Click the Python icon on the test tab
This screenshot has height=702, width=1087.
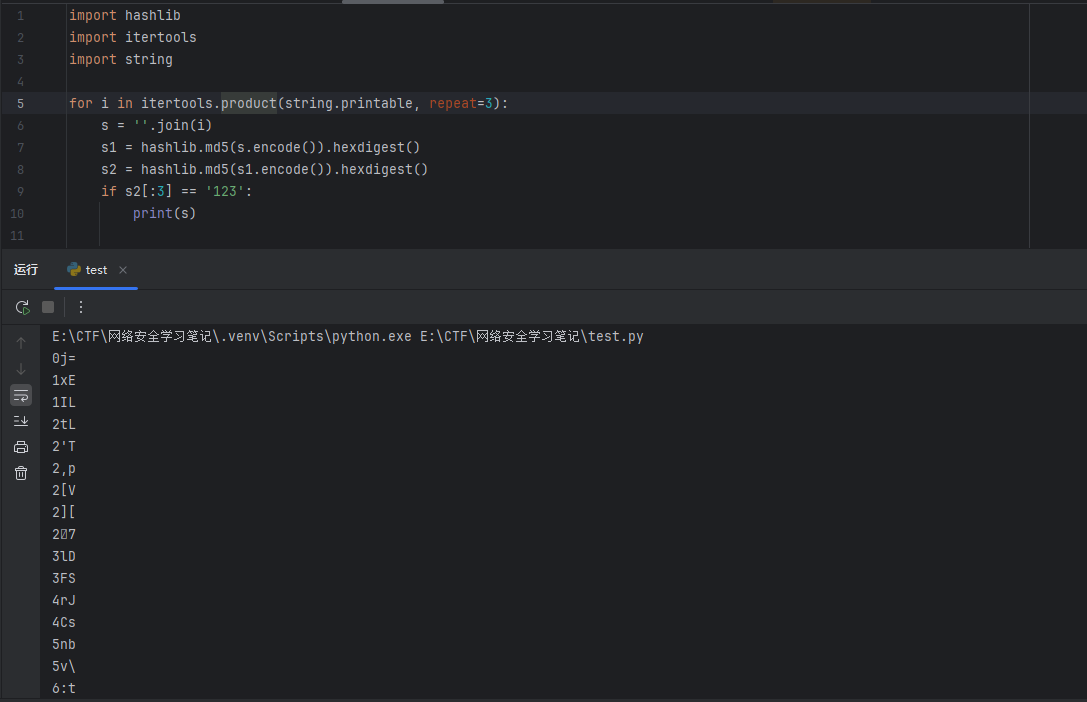74,270
